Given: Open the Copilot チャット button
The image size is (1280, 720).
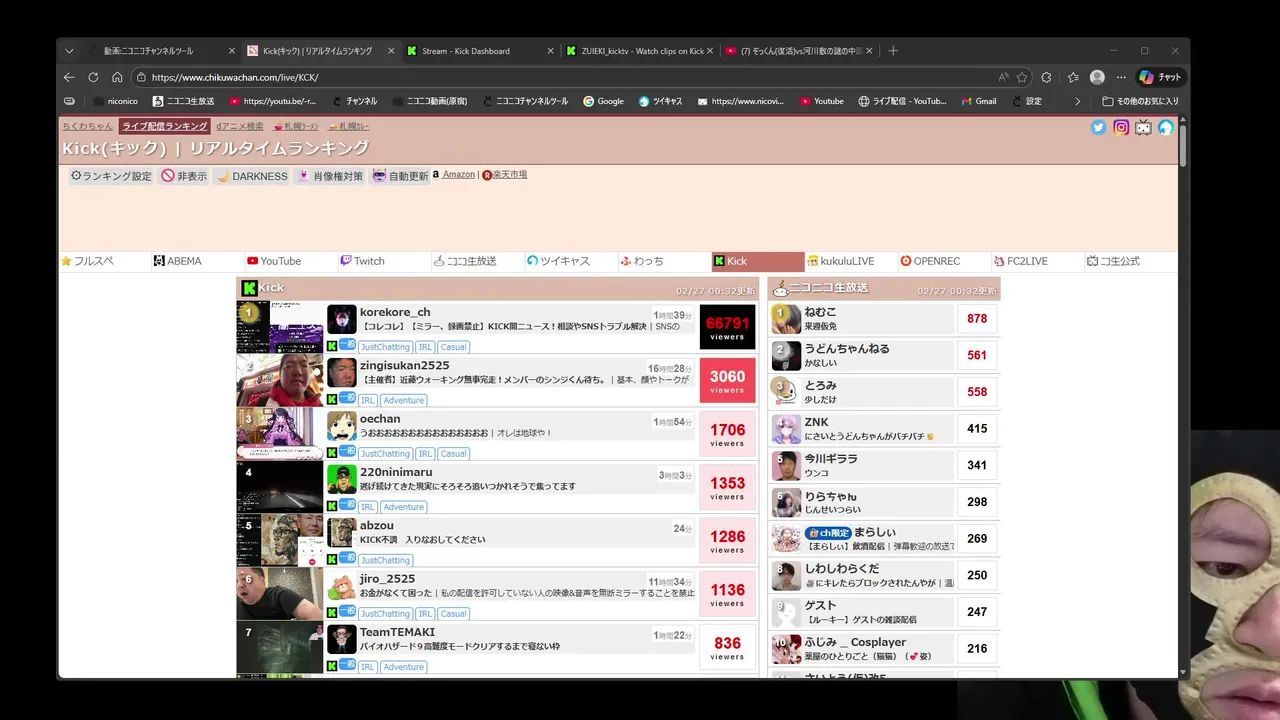Looking at the screenshot, I should click(x=1161, y=77).
